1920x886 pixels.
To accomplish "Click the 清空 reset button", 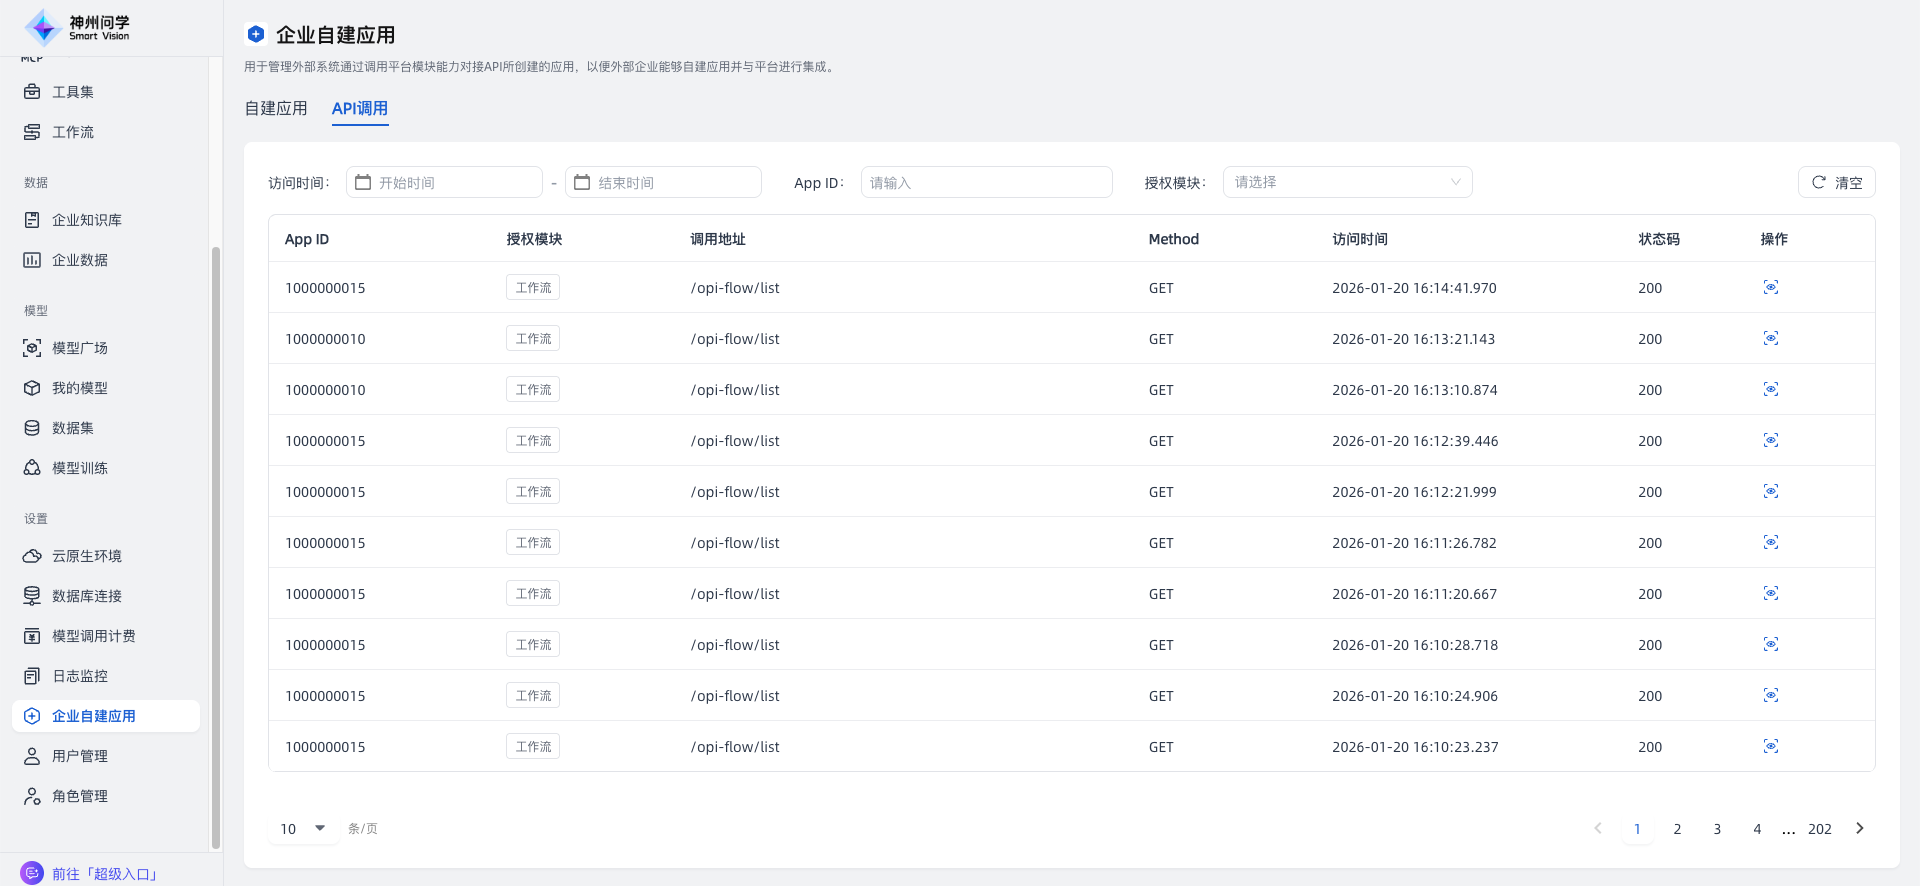I will [1836, 183].
